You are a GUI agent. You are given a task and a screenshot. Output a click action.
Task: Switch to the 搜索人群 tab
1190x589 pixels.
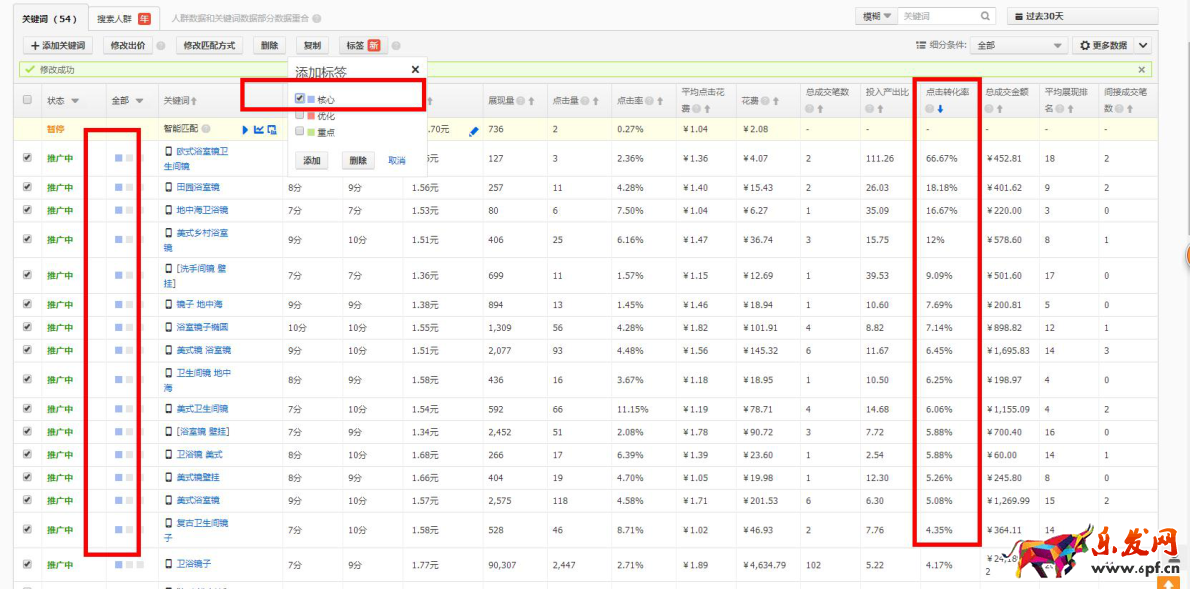click(x=120, y=18)
